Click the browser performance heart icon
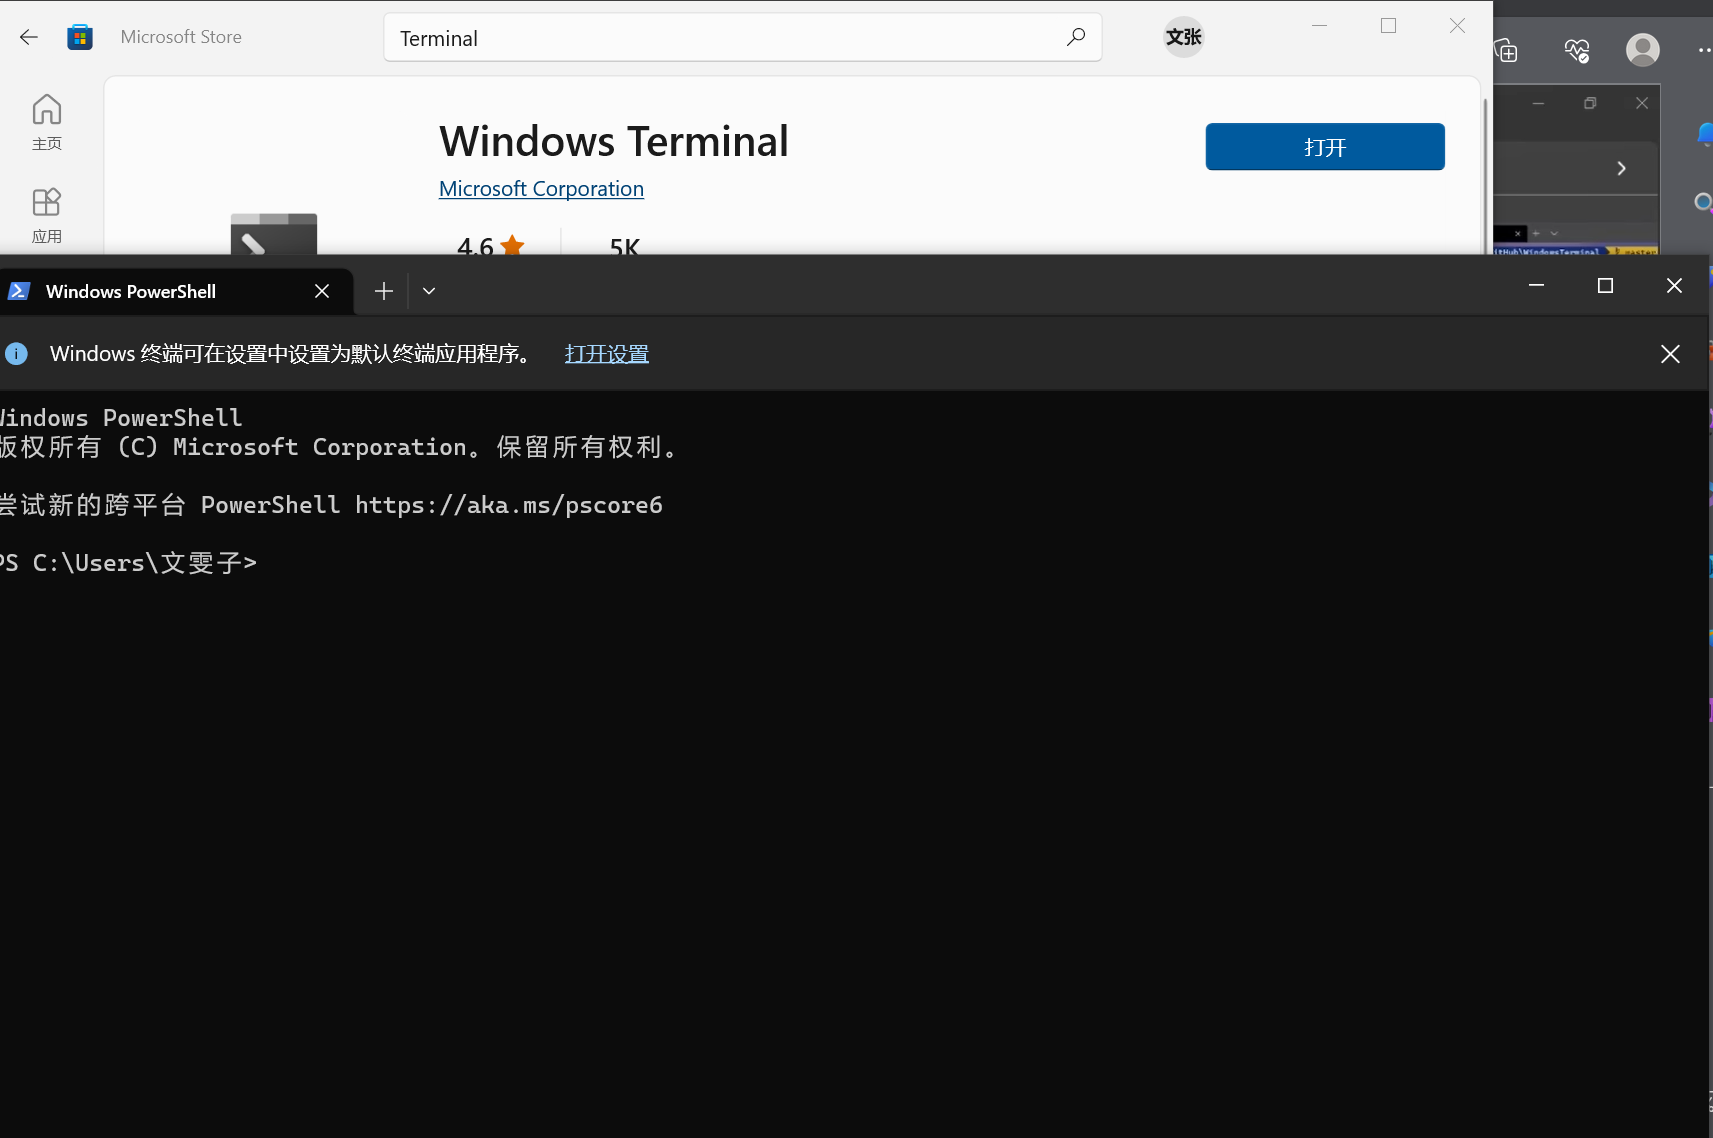 point(1577,50)
